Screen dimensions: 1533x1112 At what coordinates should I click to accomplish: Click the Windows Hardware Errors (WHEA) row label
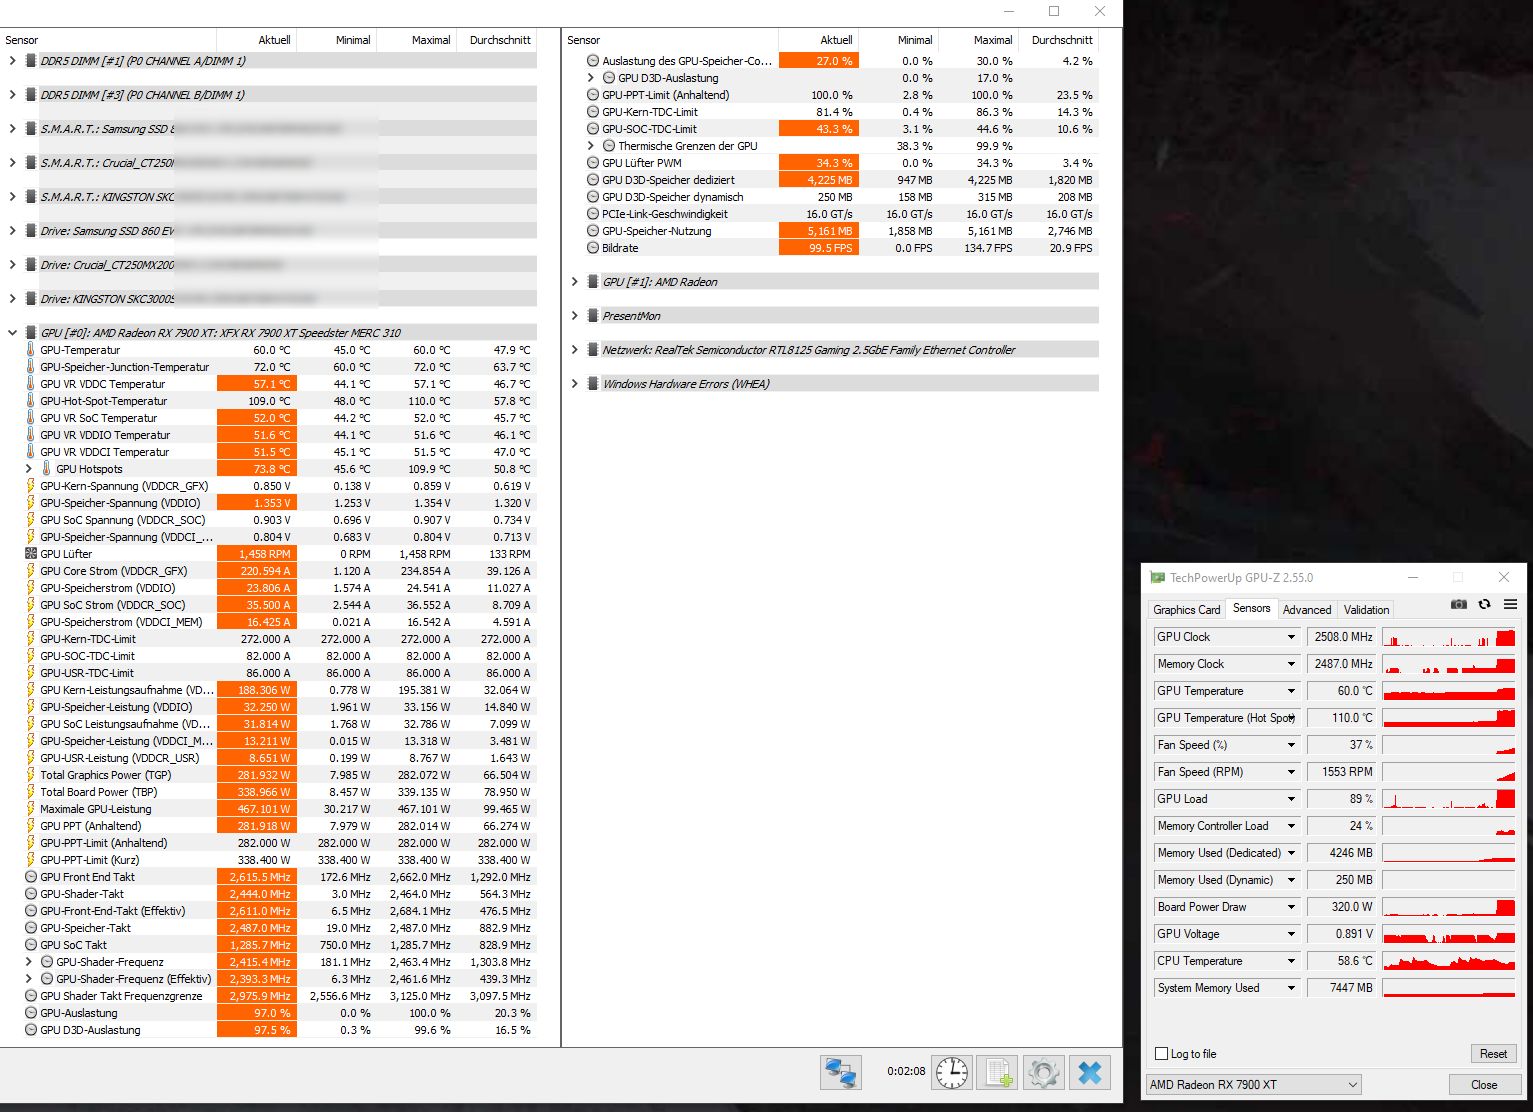686,384
